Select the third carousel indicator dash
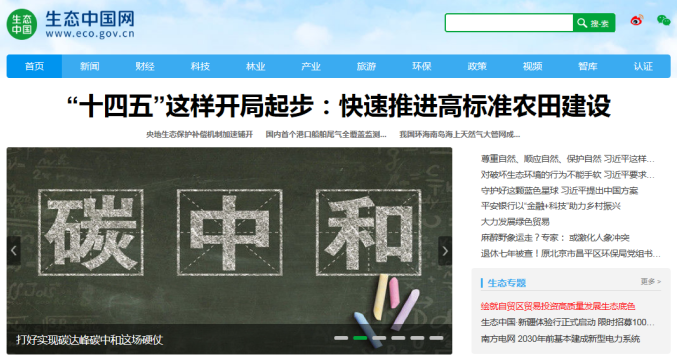 pyautogui.click(x=379, y=338)
